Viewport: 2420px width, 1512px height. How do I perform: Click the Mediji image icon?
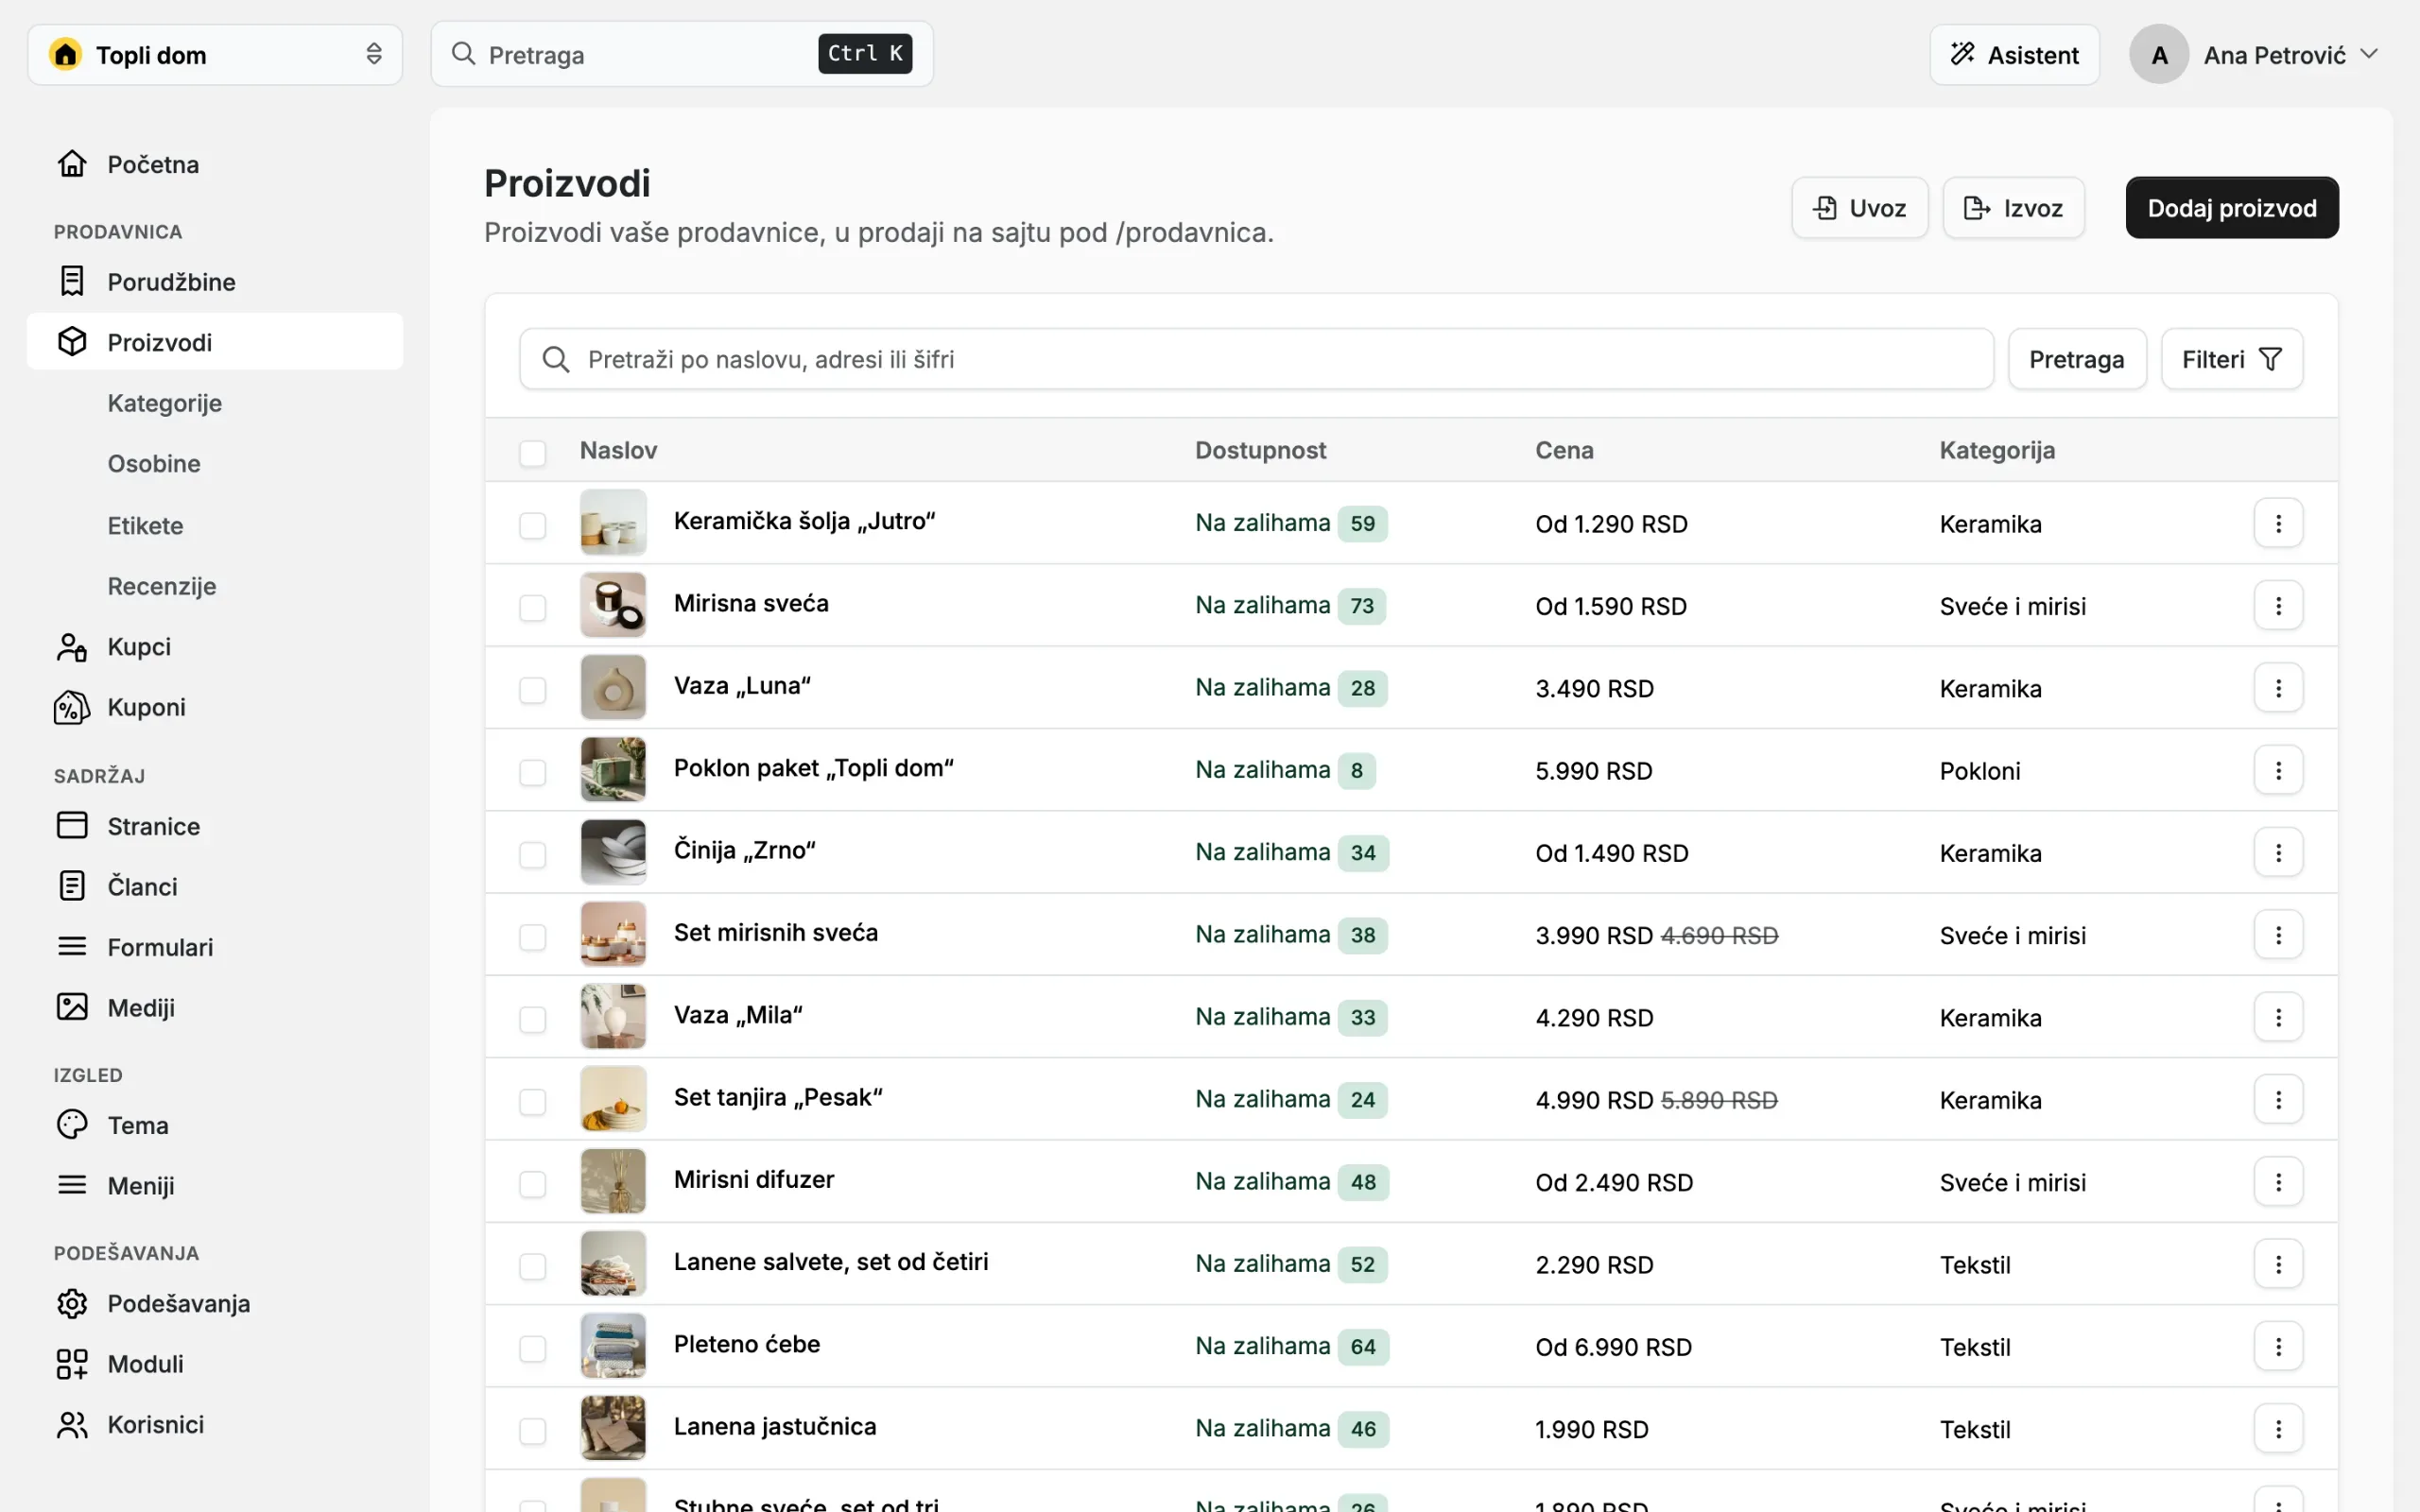pos(72,1007)
